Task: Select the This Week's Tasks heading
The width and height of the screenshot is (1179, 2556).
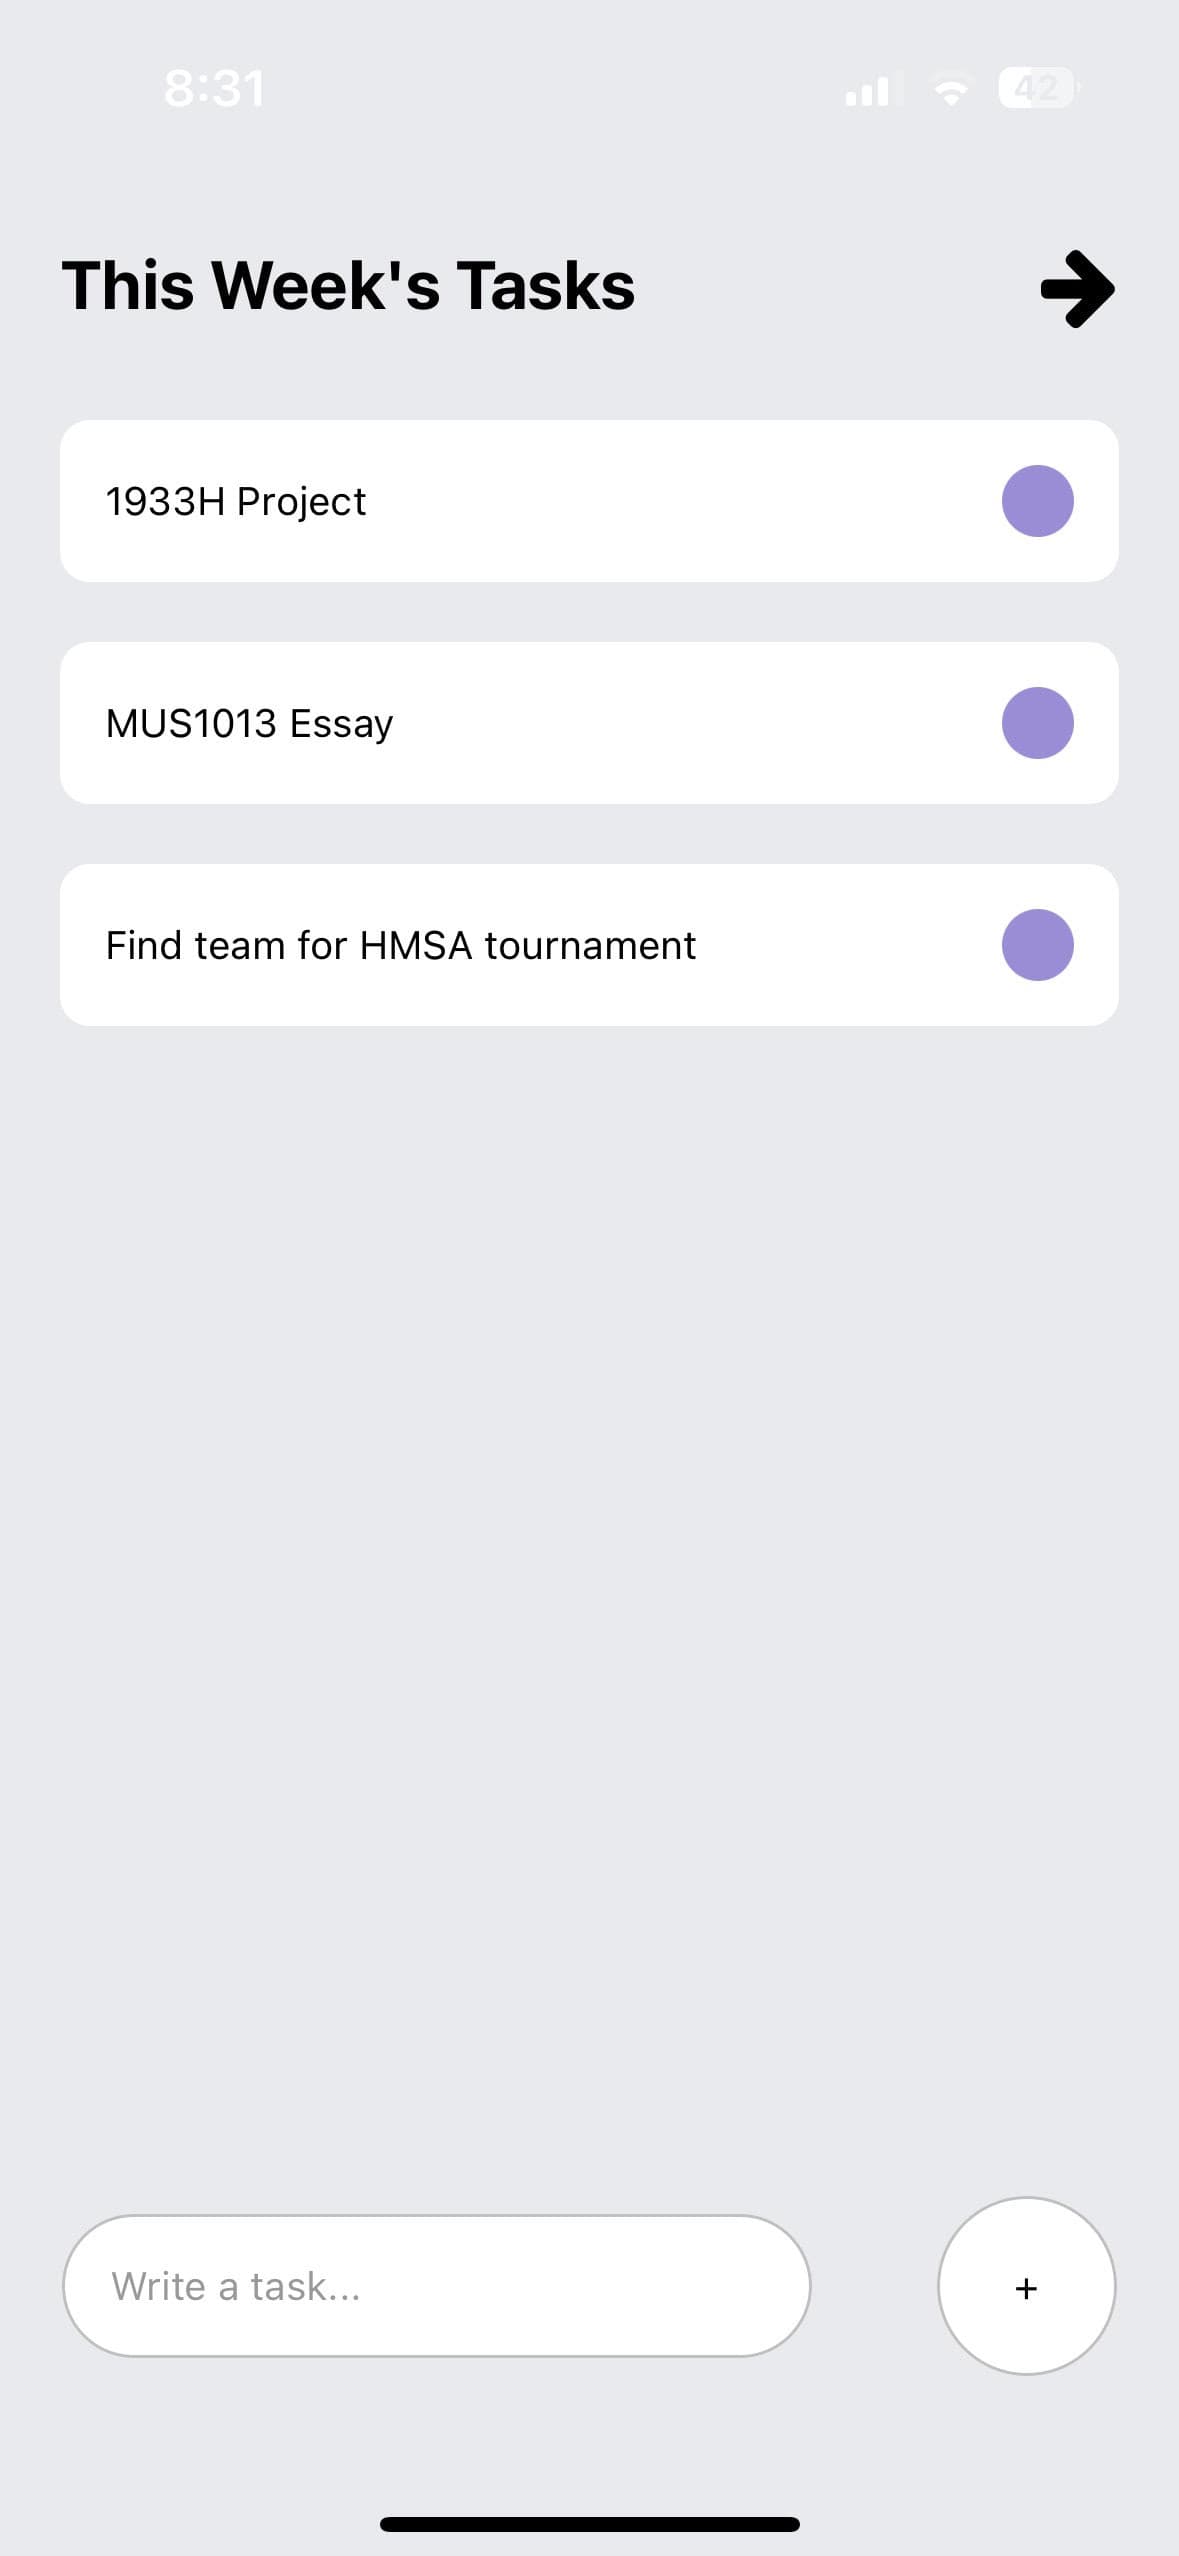Action: coord(348,286)
